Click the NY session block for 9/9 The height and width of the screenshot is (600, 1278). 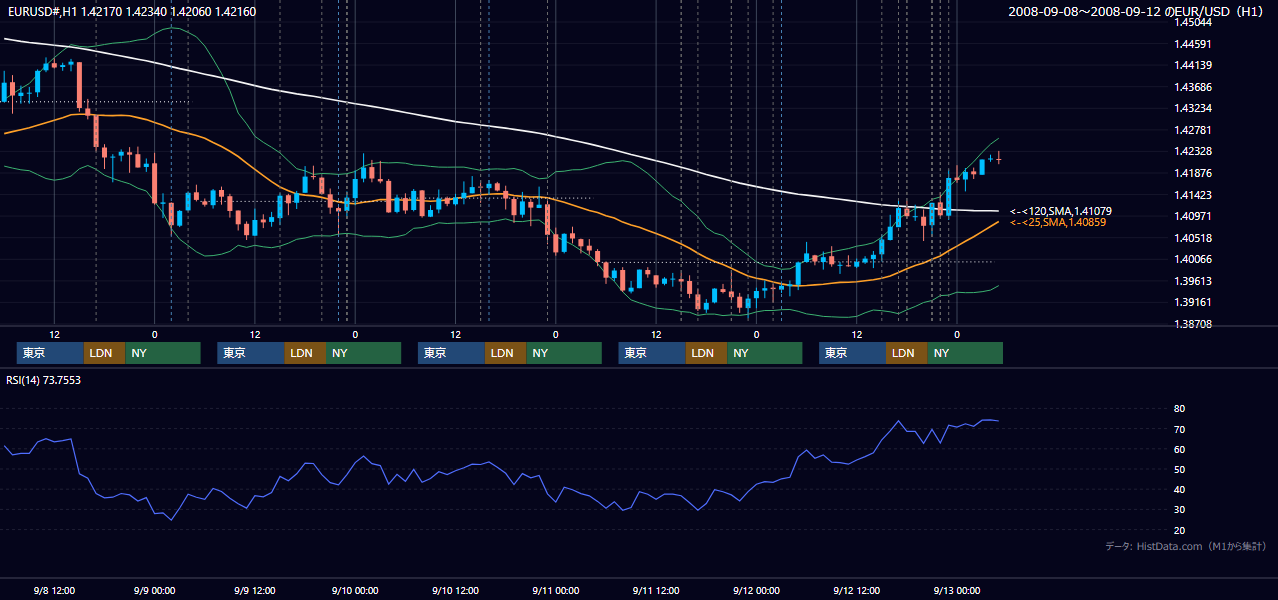click(x=363, y=353)
